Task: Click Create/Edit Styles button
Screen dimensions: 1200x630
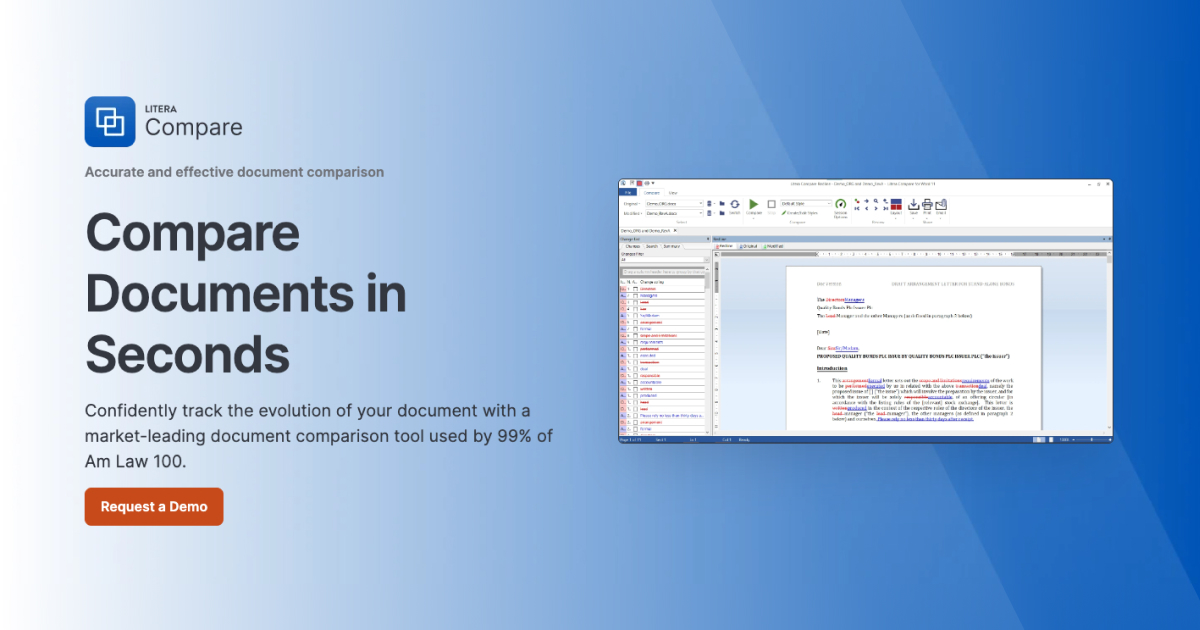Action: click(x=801, y=213)
